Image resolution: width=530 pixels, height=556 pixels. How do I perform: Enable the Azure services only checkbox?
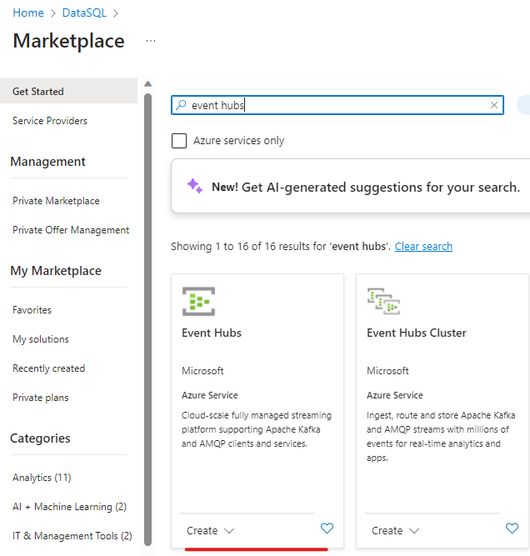(179, 140)
